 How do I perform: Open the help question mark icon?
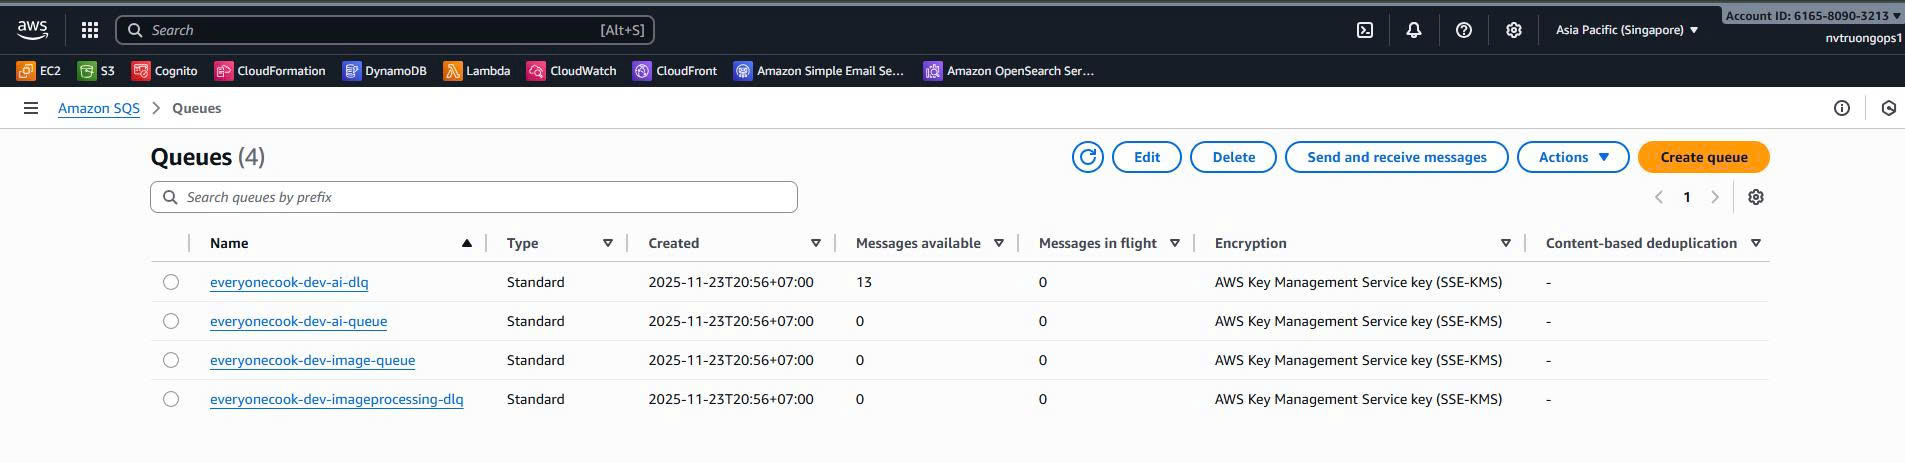[x=1464, y=30]
